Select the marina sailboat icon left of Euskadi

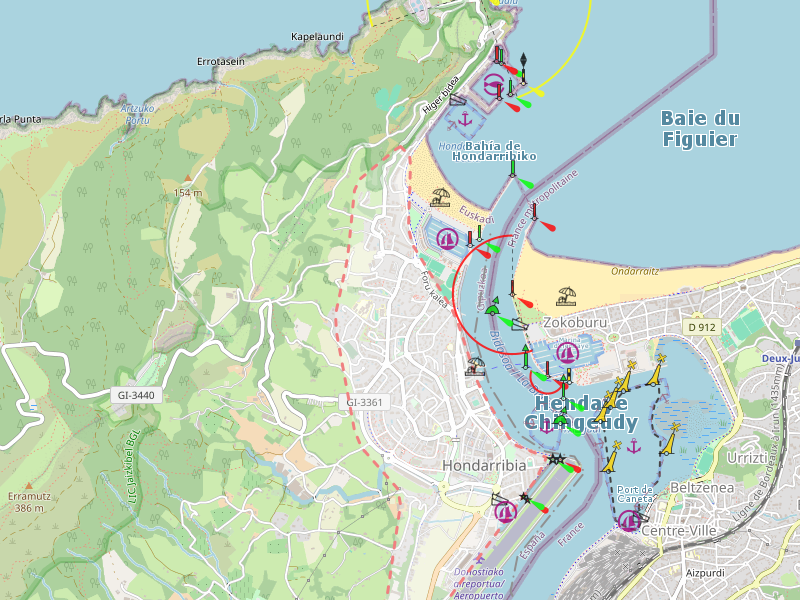(x=447, y=239)
